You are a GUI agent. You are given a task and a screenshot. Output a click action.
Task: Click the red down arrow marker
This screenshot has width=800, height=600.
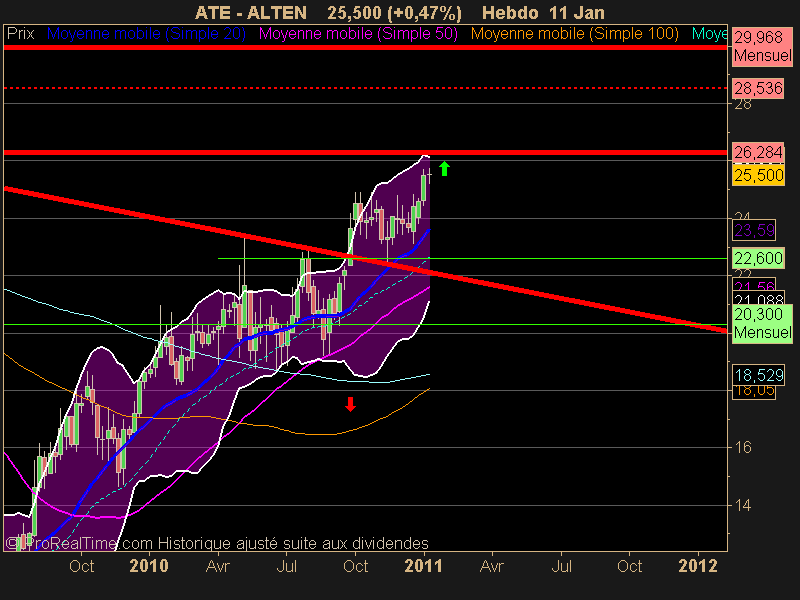click(x=350, y=404)
